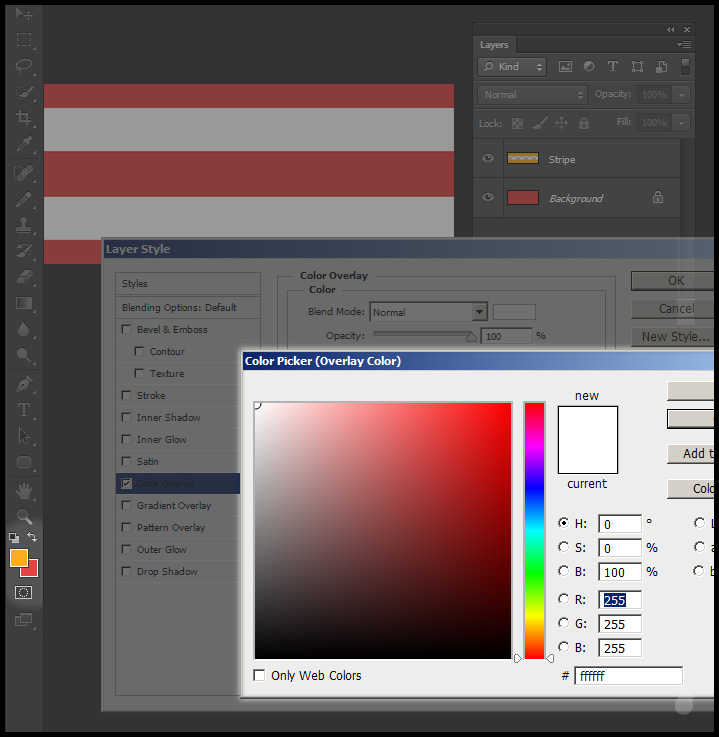Enable the Only Web Colors checkbox
Image resolution: width=719 pixels, height=737 pixels.
(260, 676)
